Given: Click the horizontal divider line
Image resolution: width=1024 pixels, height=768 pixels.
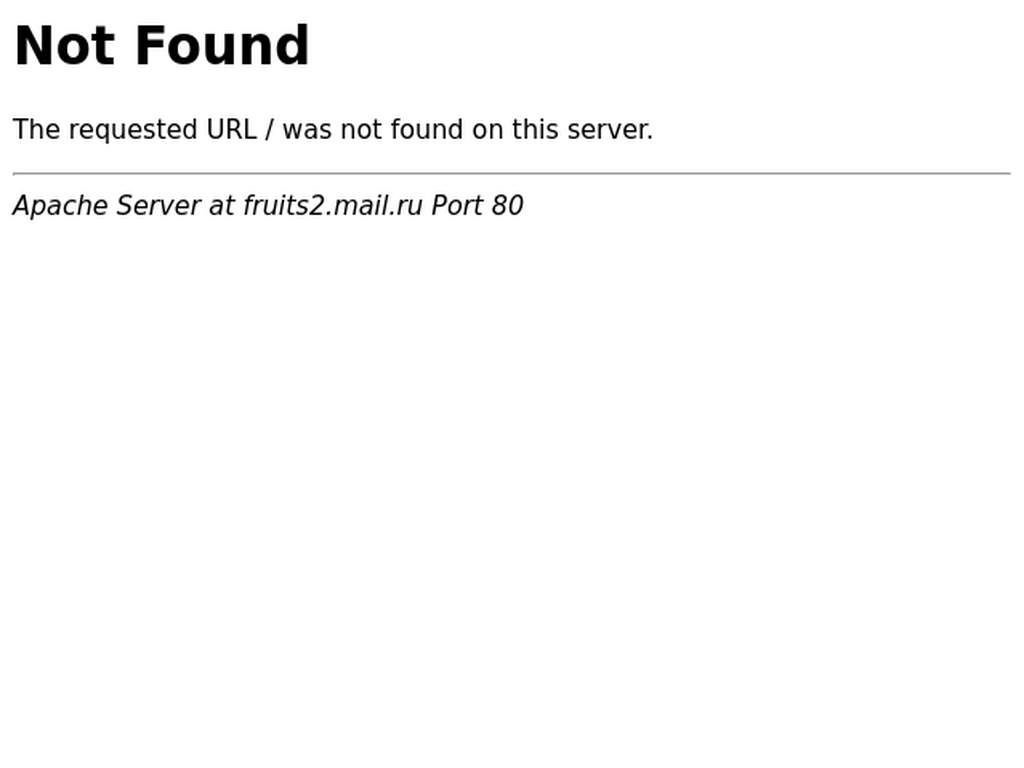Looking at the screenshot, I should (512, 174).
